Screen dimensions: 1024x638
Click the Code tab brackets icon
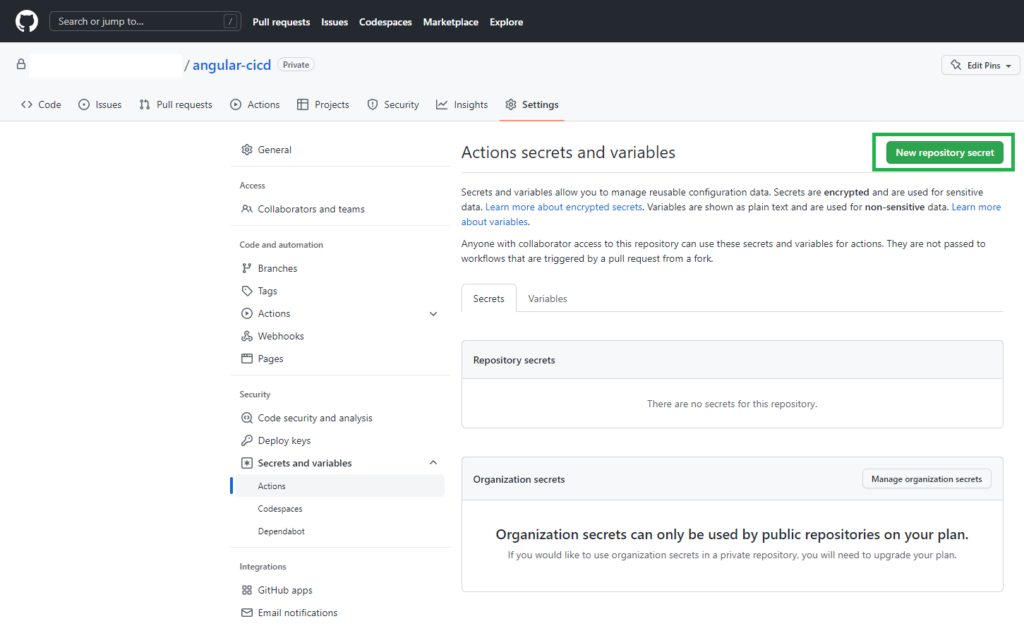click(x=27, y=104)
